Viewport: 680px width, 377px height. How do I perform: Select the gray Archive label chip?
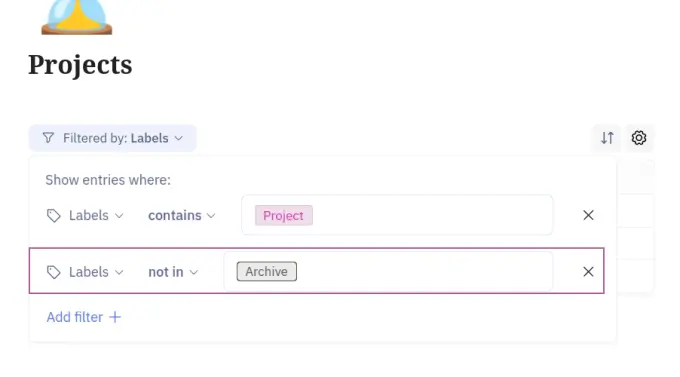click(x=267, y=272)
